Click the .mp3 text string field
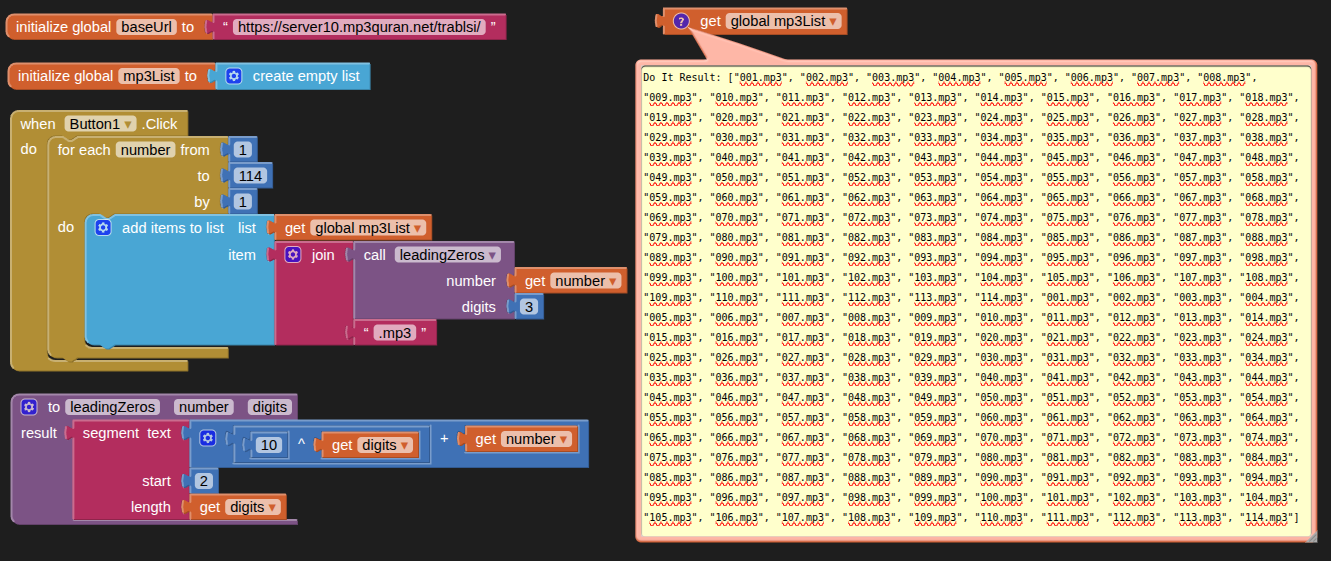 [x=394, y=333]
